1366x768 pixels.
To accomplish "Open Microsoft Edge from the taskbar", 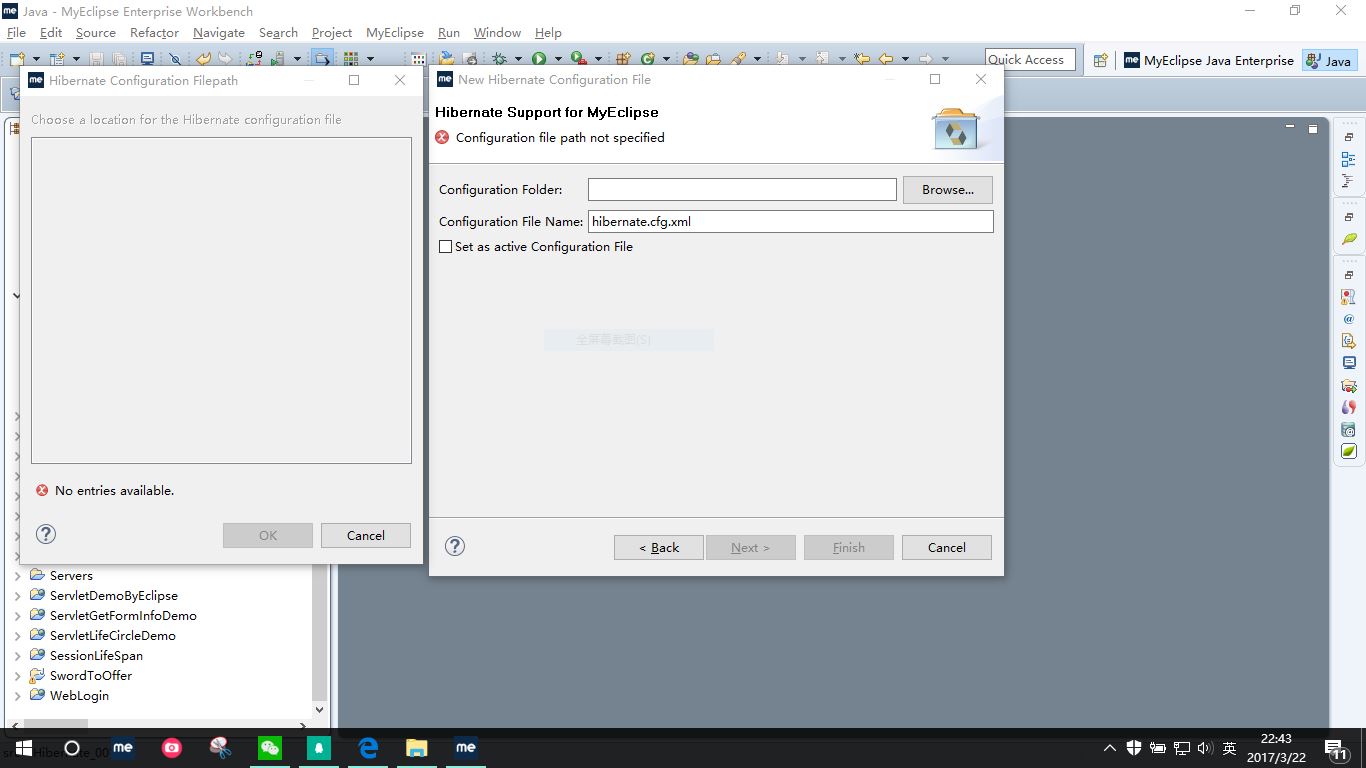I will [x=368, y=748].
